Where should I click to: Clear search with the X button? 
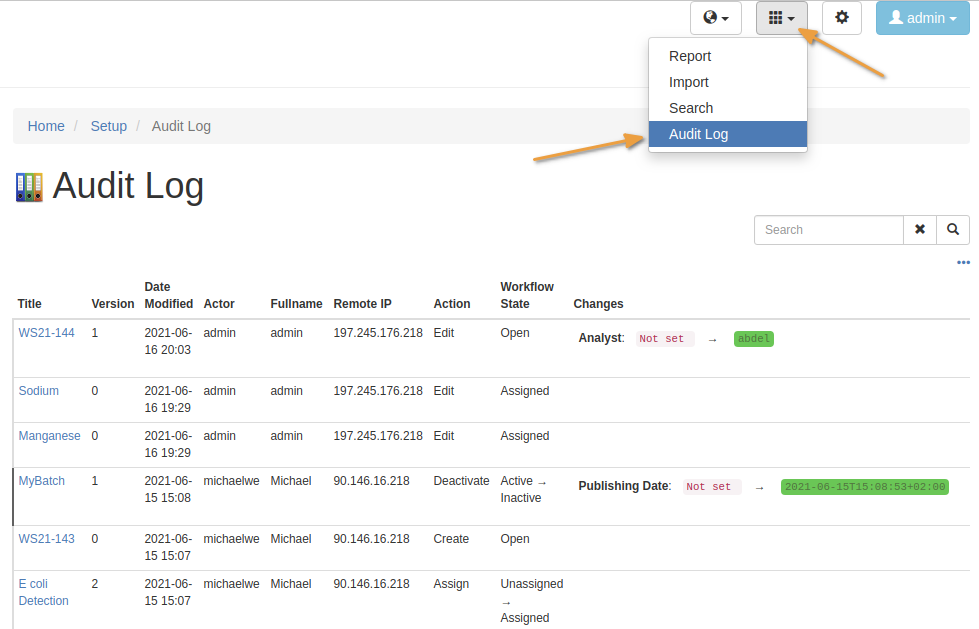coord(920,230)
